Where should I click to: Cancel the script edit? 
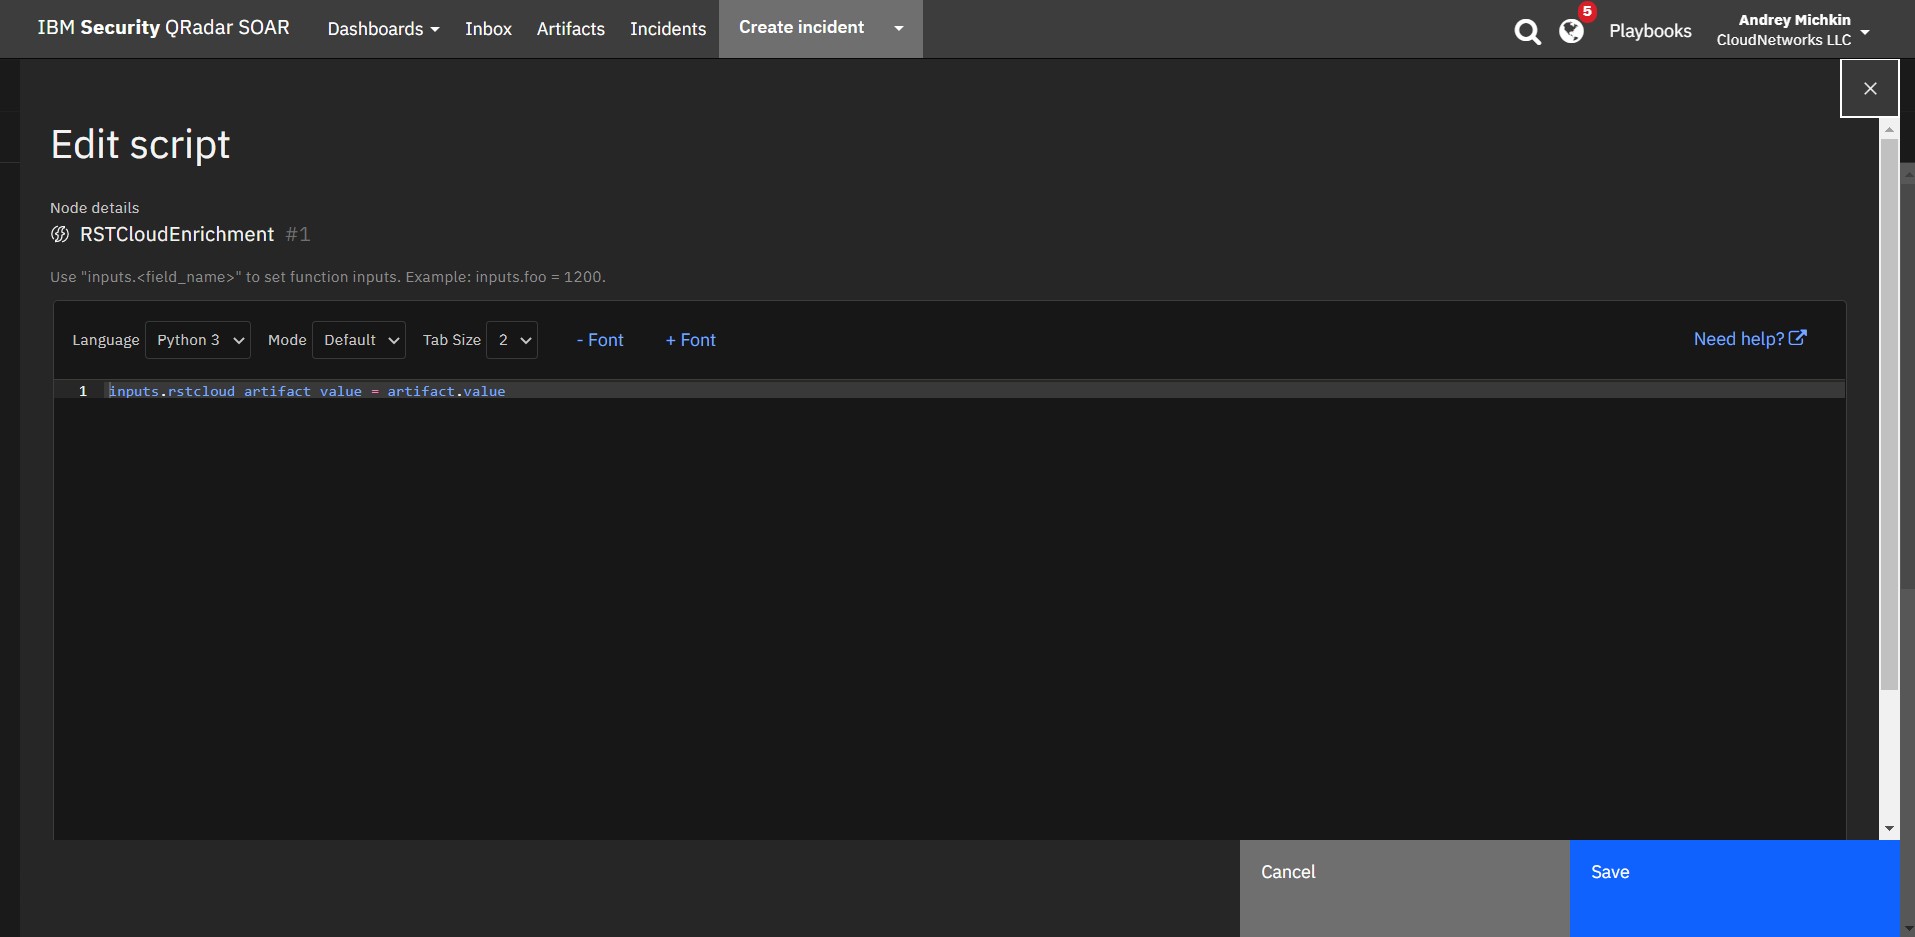pos(1405,888)
